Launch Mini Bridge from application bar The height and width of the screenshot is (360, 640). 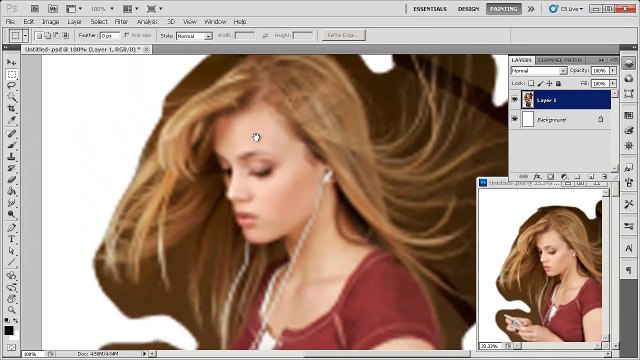(53, 9)
